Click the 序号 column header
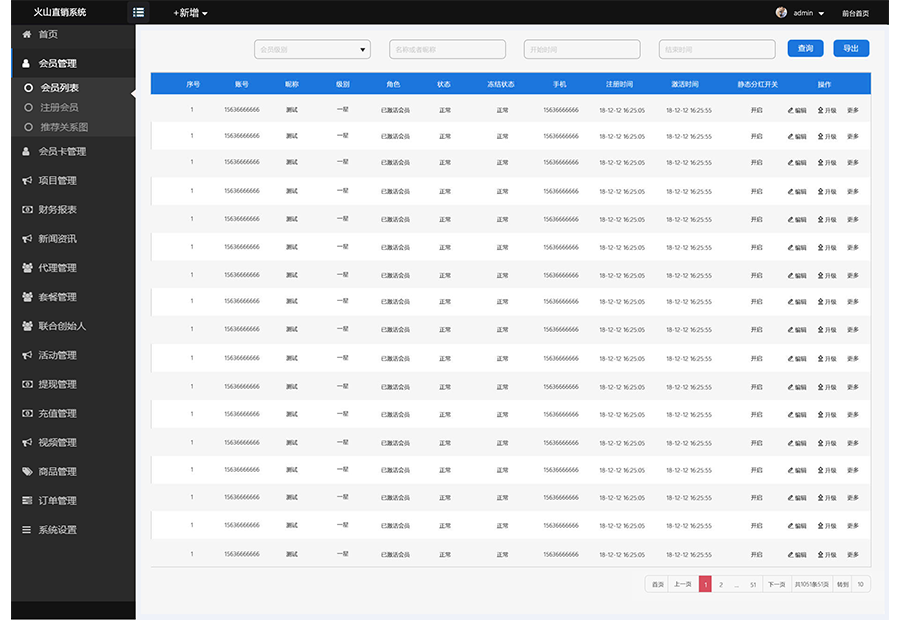 [193, 84]
